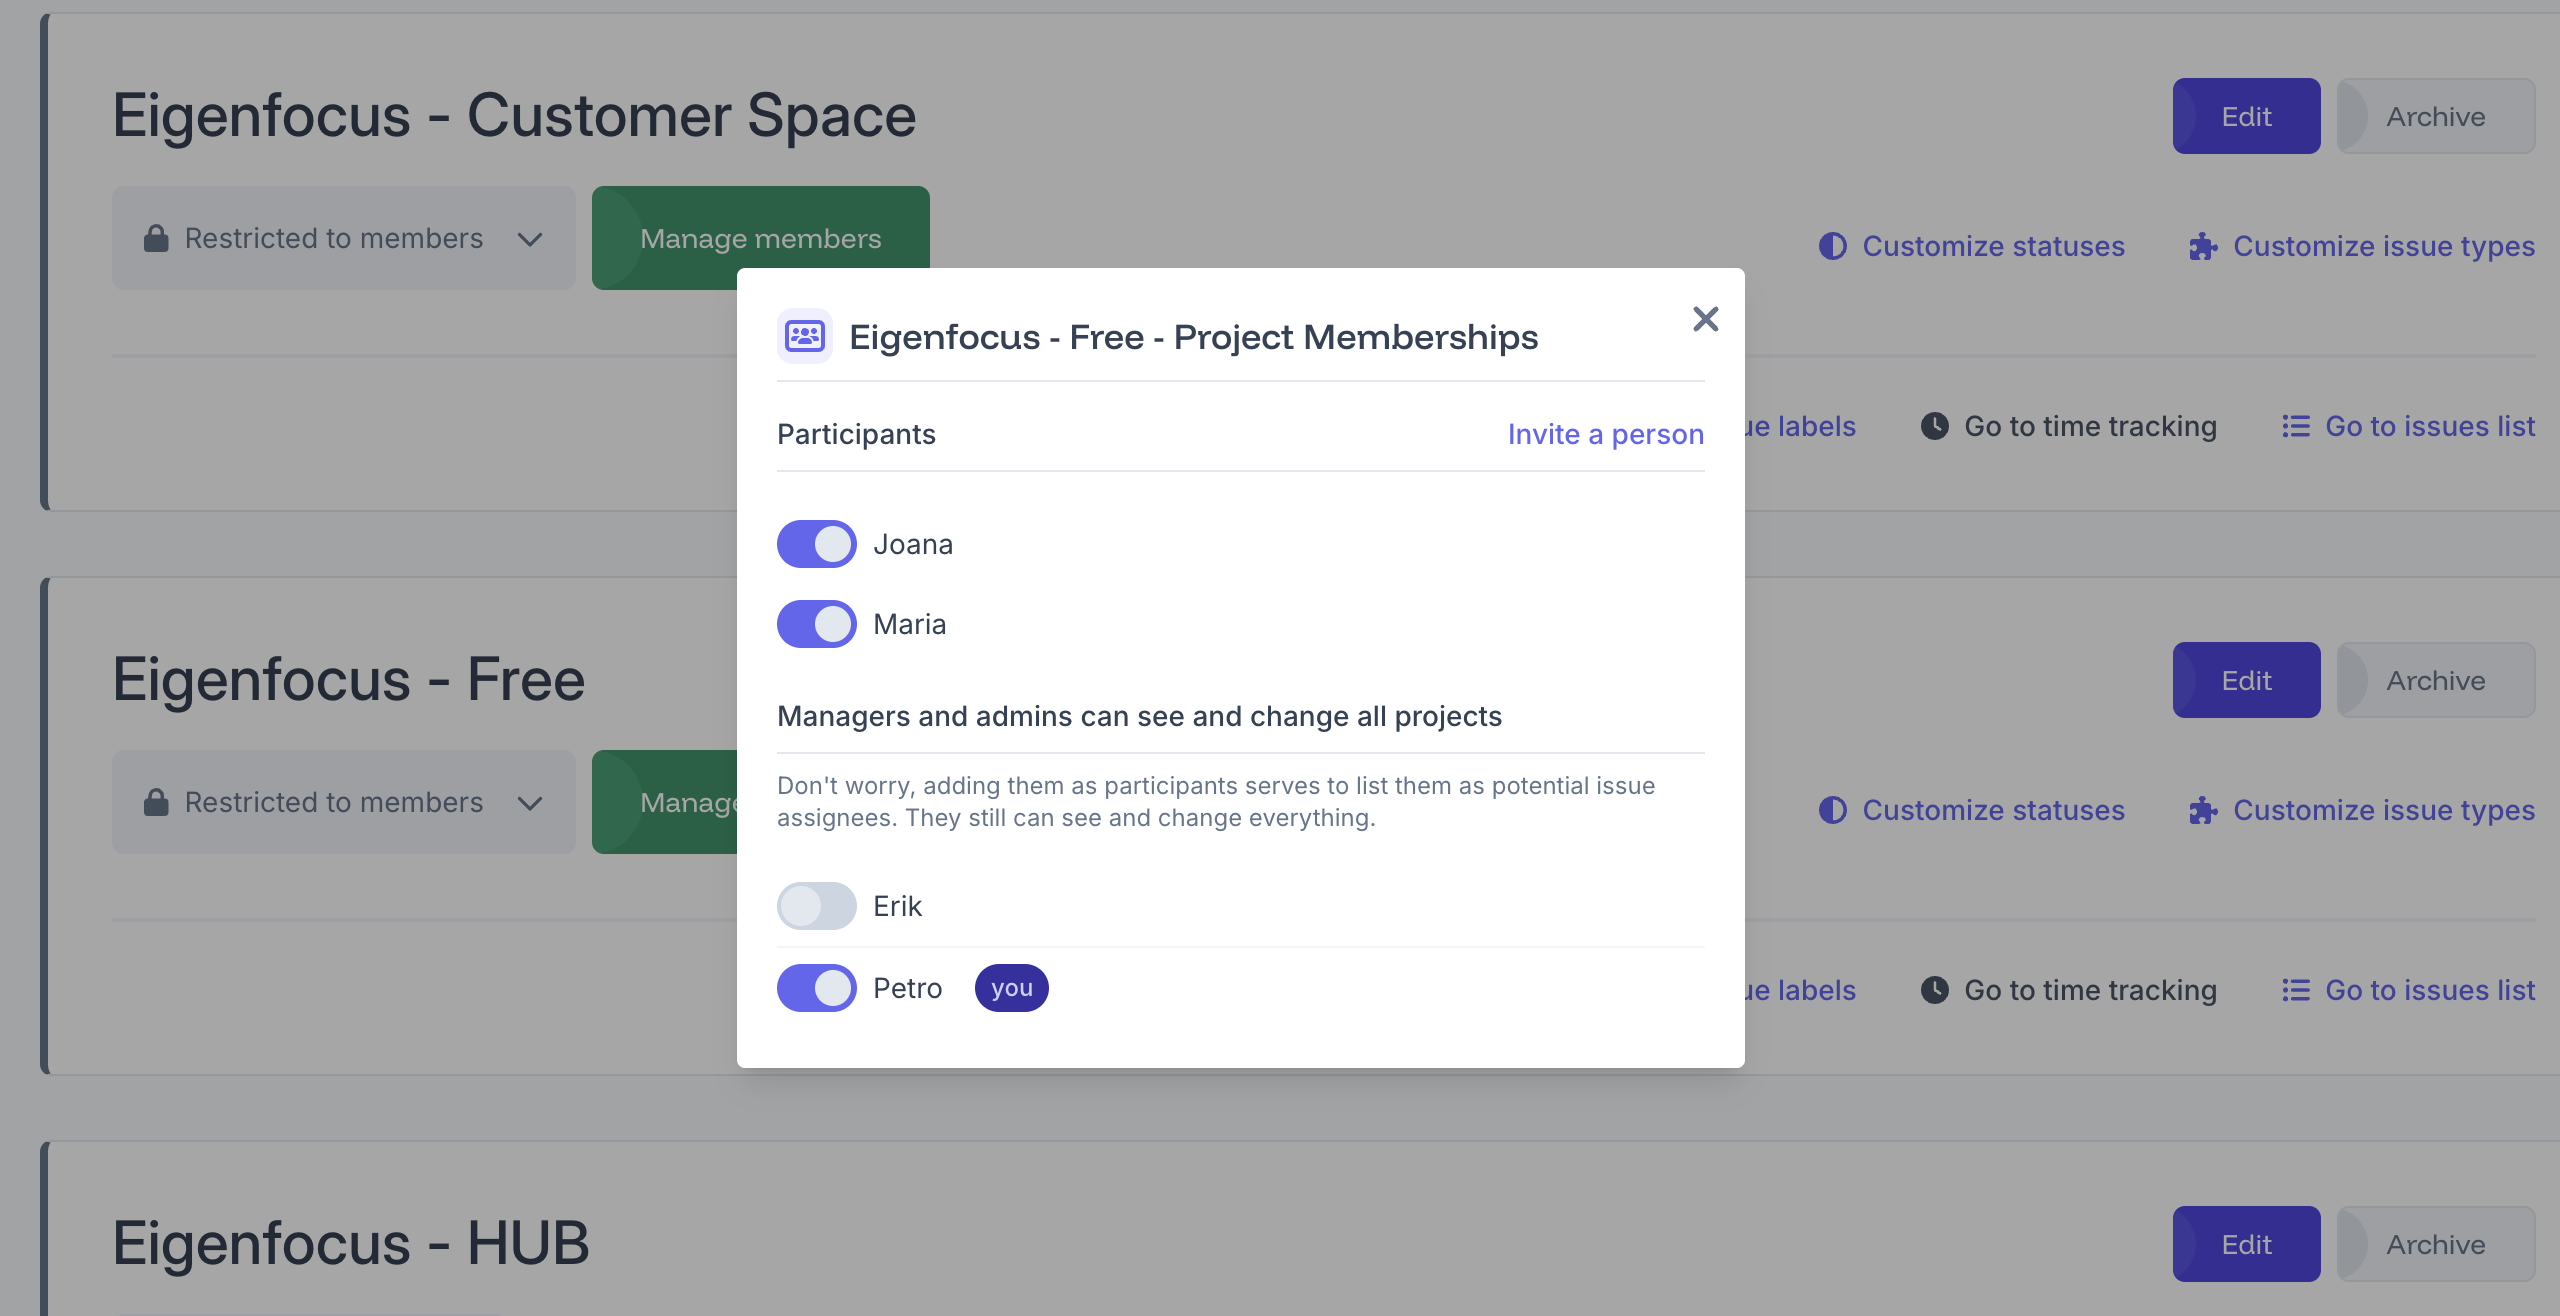Click the memberships group icon in dialog header
2560x1316 pixels.
pyautogui.click(x=805, y=336)
